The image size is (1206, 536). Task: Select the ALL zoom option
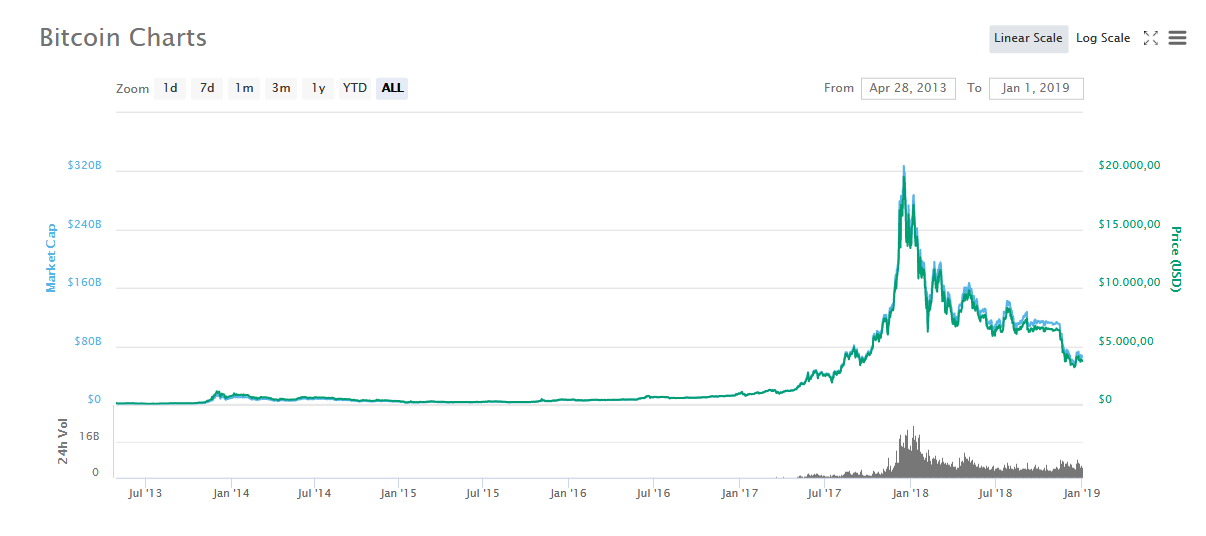[x=392, y=88]
